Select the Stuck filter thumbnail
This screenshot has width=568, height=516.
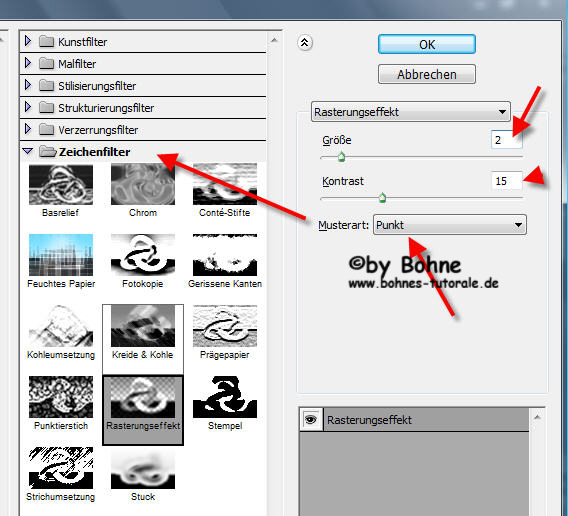point(143,468)
